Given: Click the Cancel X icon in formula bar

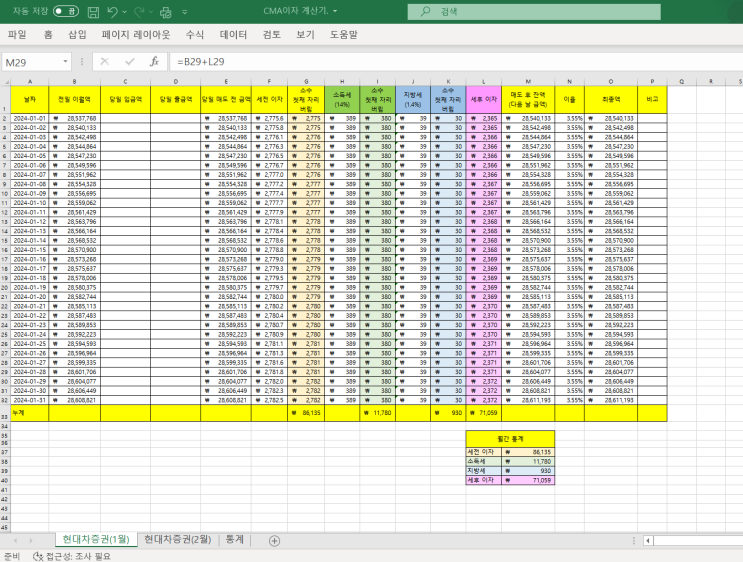Looking at the screenshot, I should tap(104, 61).
